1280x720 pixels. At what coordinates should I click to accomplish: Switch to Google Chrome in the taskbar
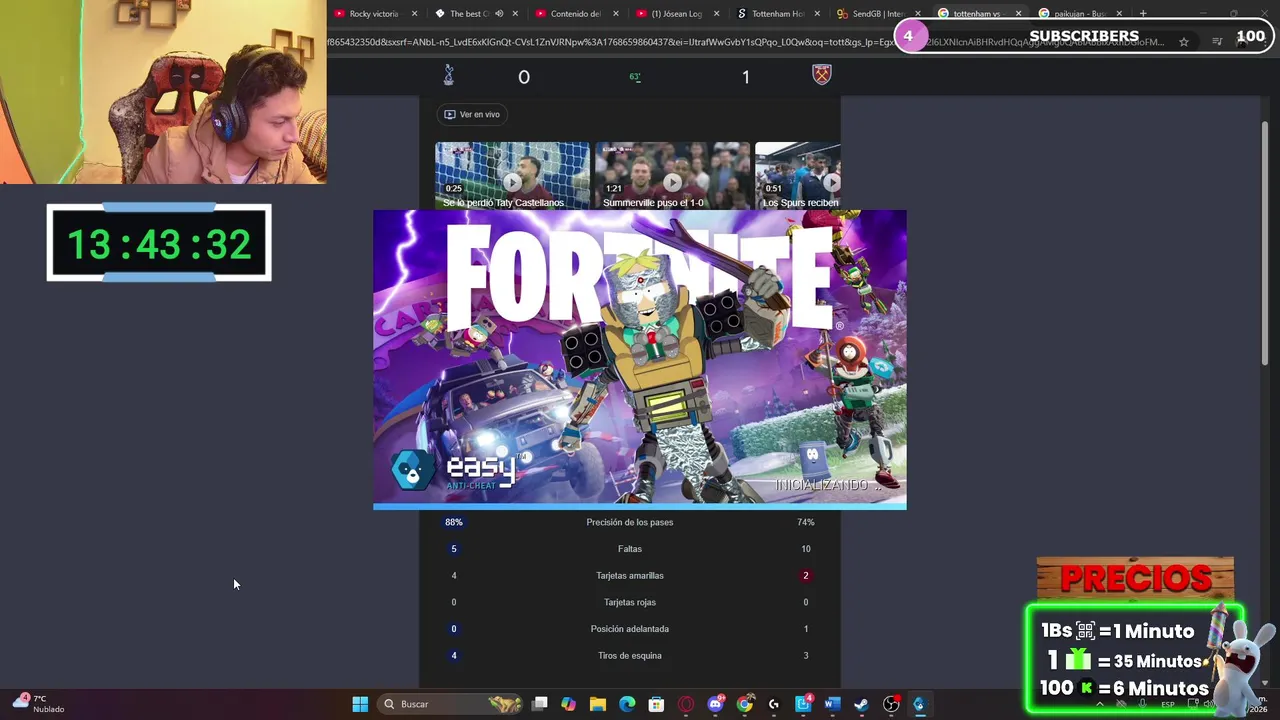point(744,704)
